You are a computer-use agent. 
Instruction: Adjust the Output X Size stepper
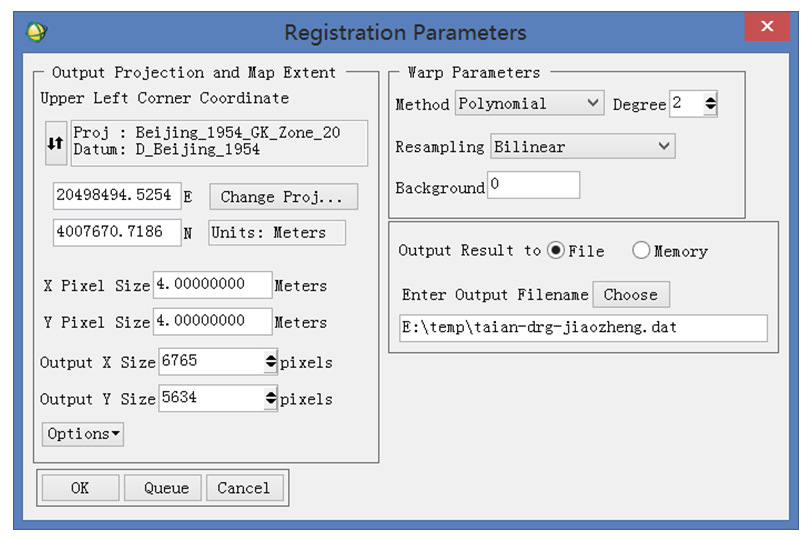(x=271, y=361)
